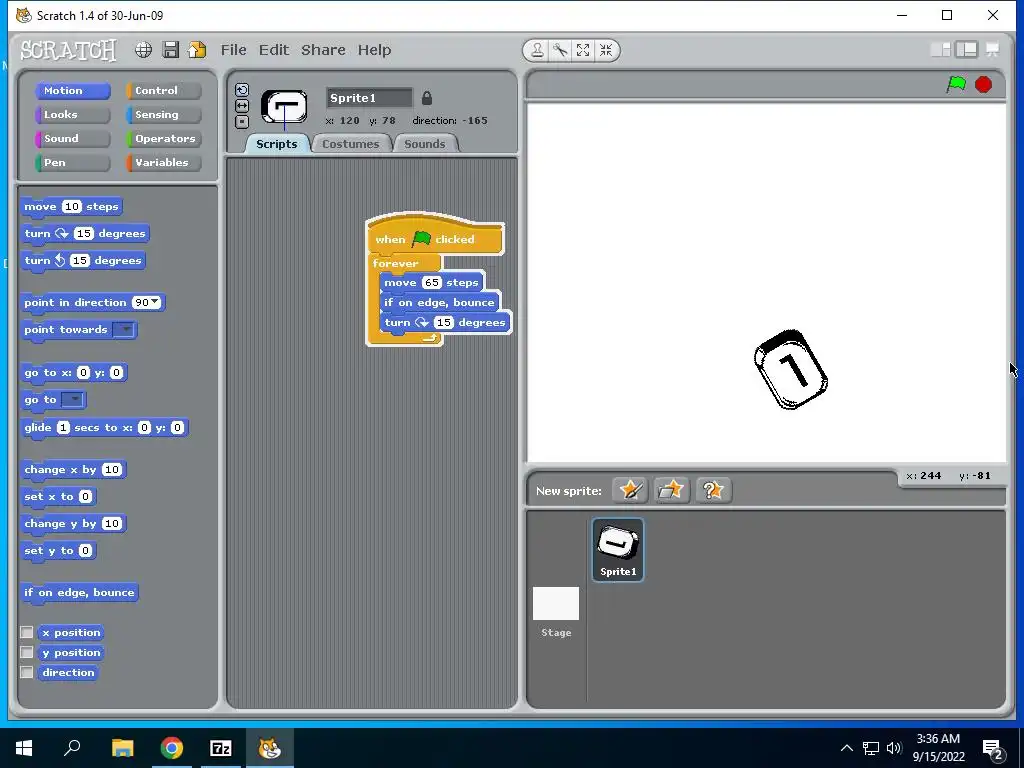Save project with floppy disk icon
This screenshot has height=768, width=1024.
[170, 50]
